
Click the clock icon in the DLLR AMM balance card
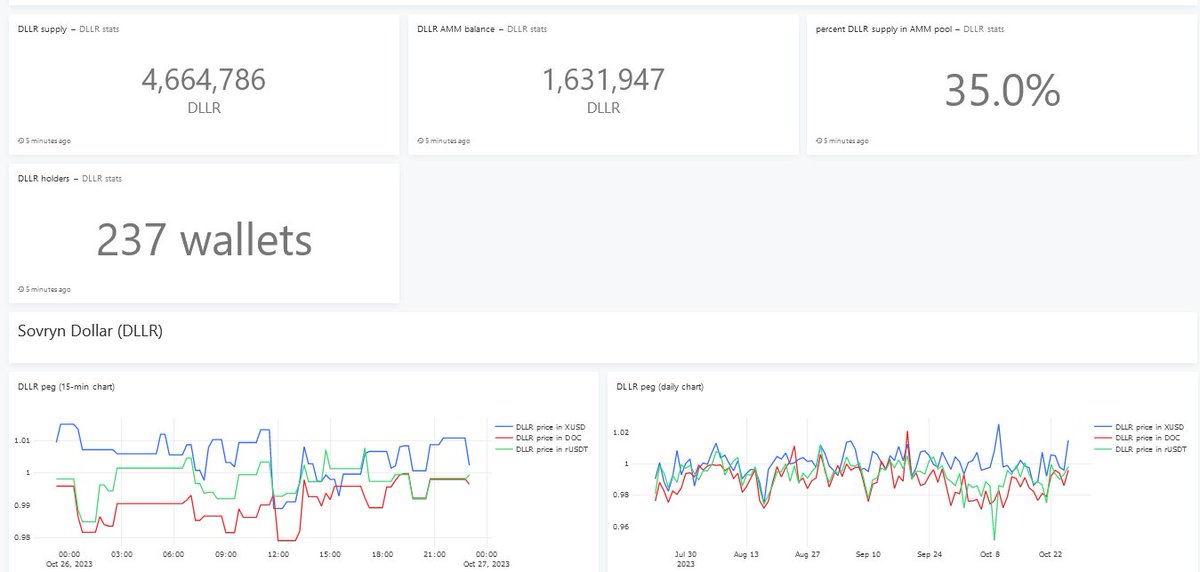point(421,141)
